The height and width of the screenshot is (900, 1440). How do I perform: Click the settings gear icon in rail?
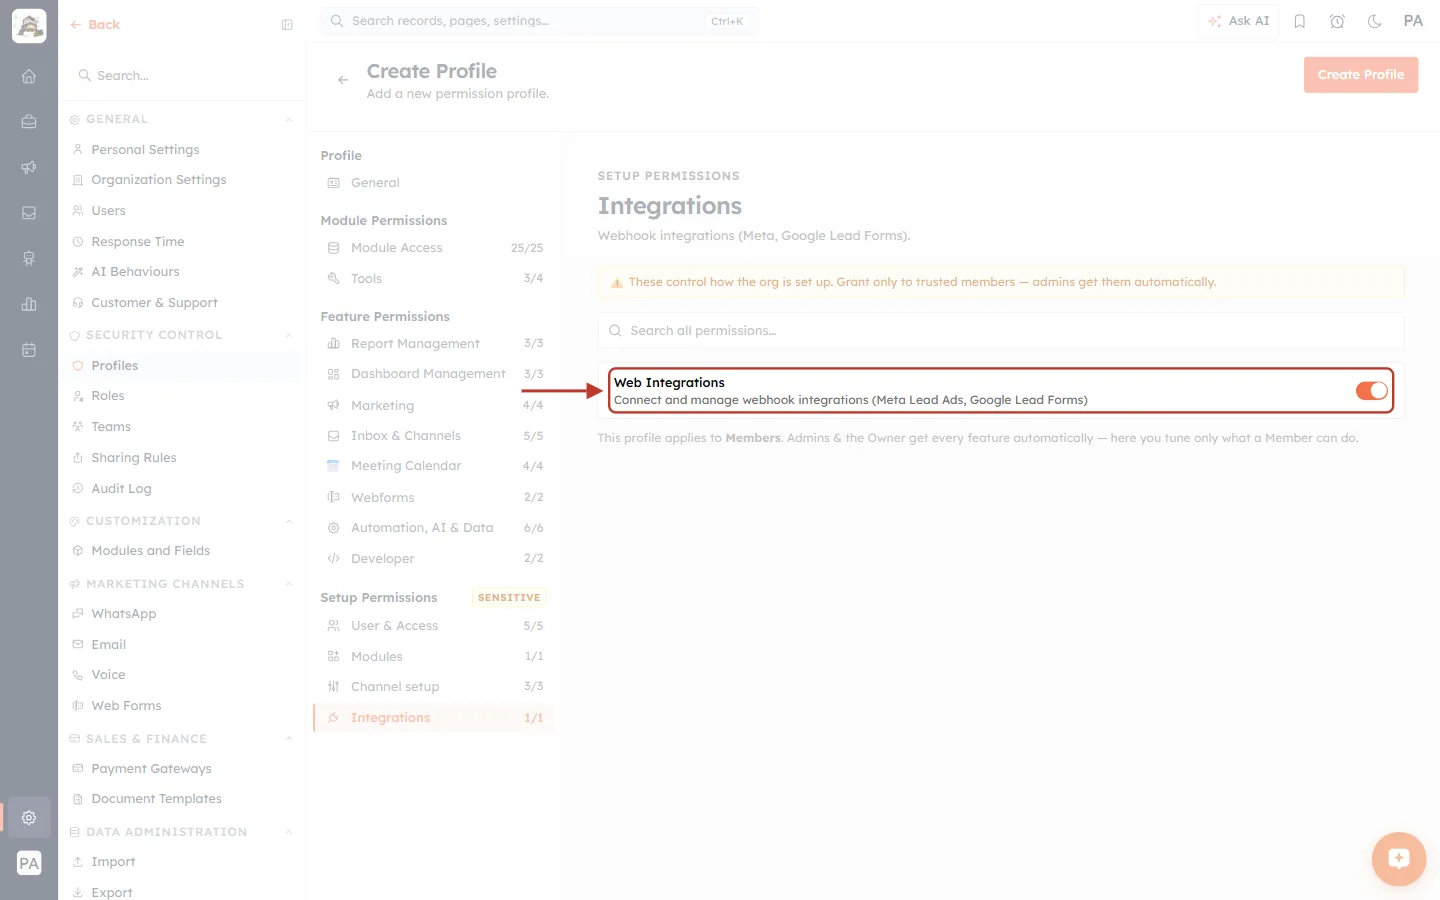click(x=29, y=817)
